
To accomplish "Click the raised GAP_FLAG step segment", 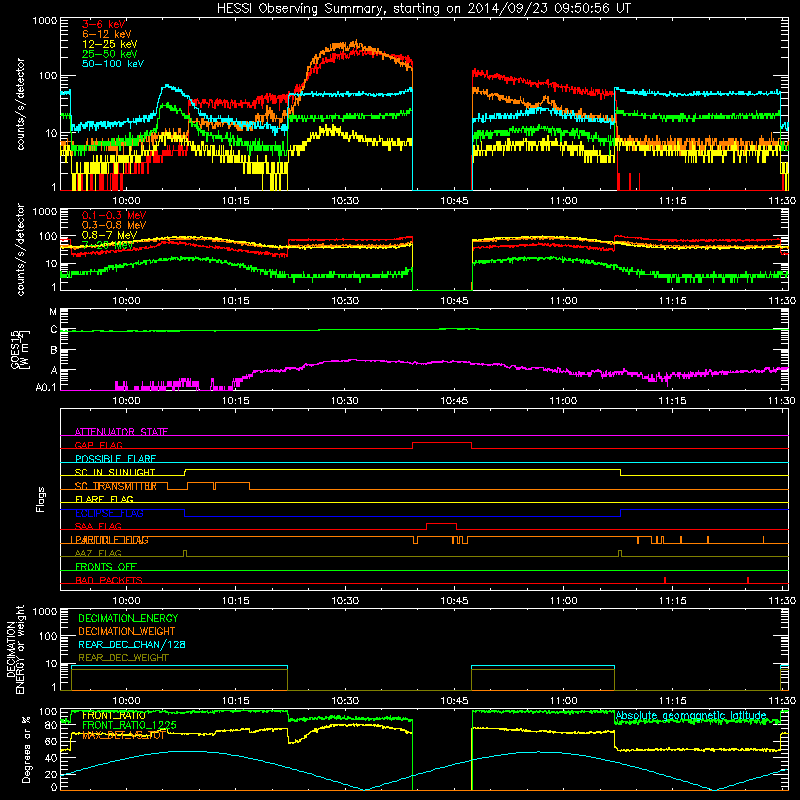I will (x=442, y=442).
